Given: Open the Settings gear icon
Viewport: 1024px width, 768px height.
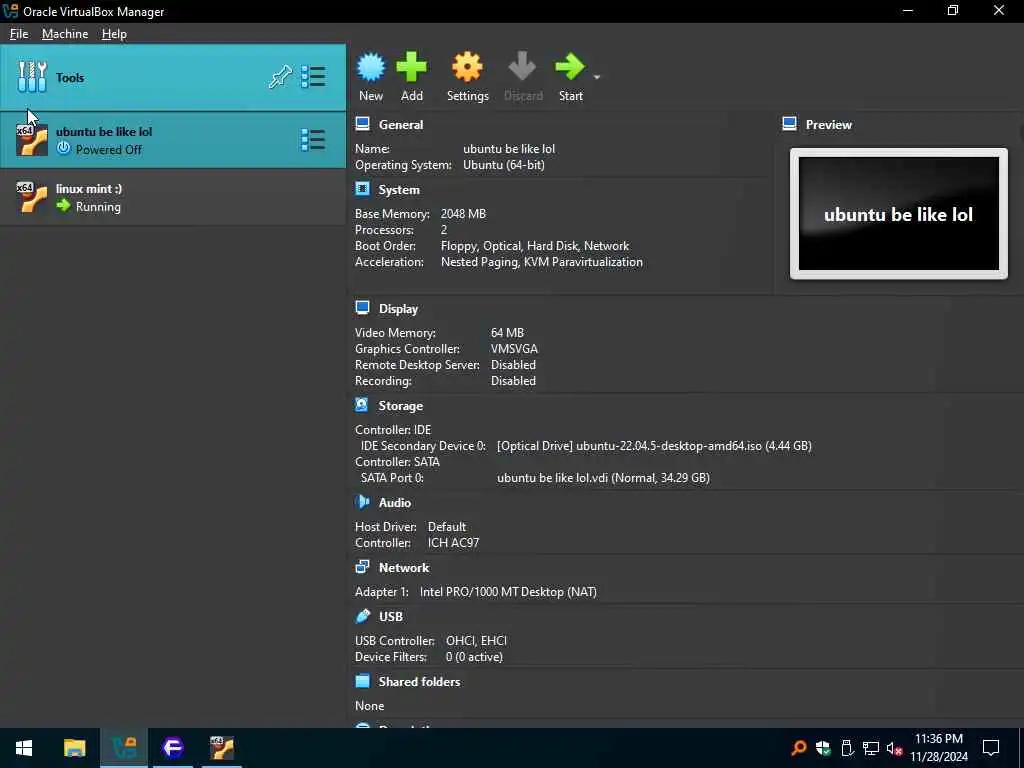Looking at the screenshot, I should coord(467,67).
